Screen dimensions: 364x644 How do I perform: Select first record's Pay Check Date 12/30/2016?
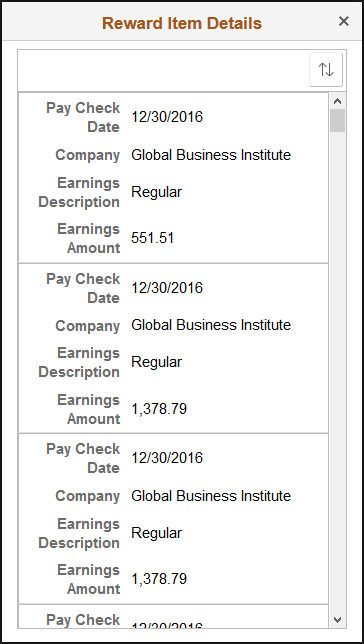pyautogui.click(x=167, y=117)
